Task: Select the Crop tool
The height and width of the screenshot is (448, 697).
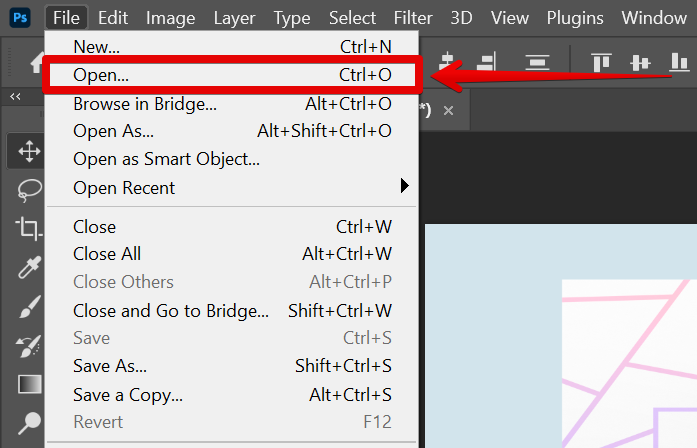Action: coord(29,228)
